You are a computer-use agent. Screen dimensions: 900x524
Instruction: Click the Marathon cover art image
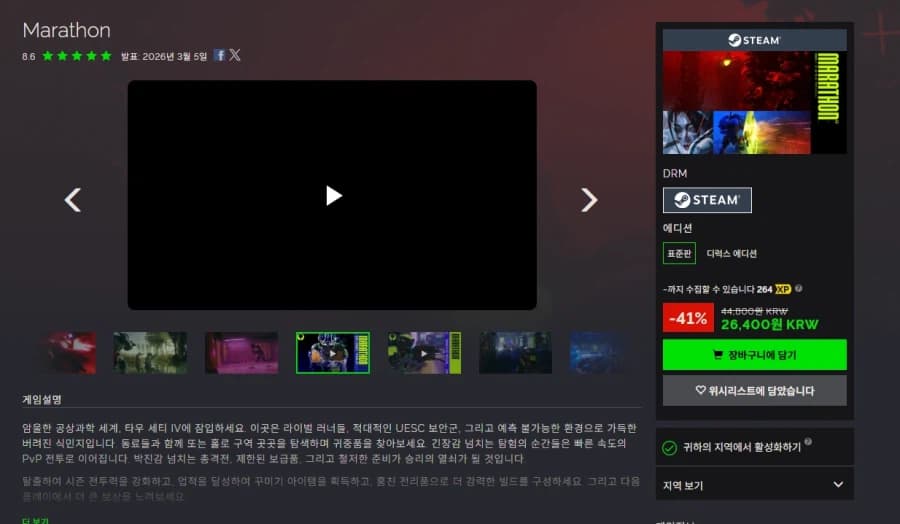(754, 103)
